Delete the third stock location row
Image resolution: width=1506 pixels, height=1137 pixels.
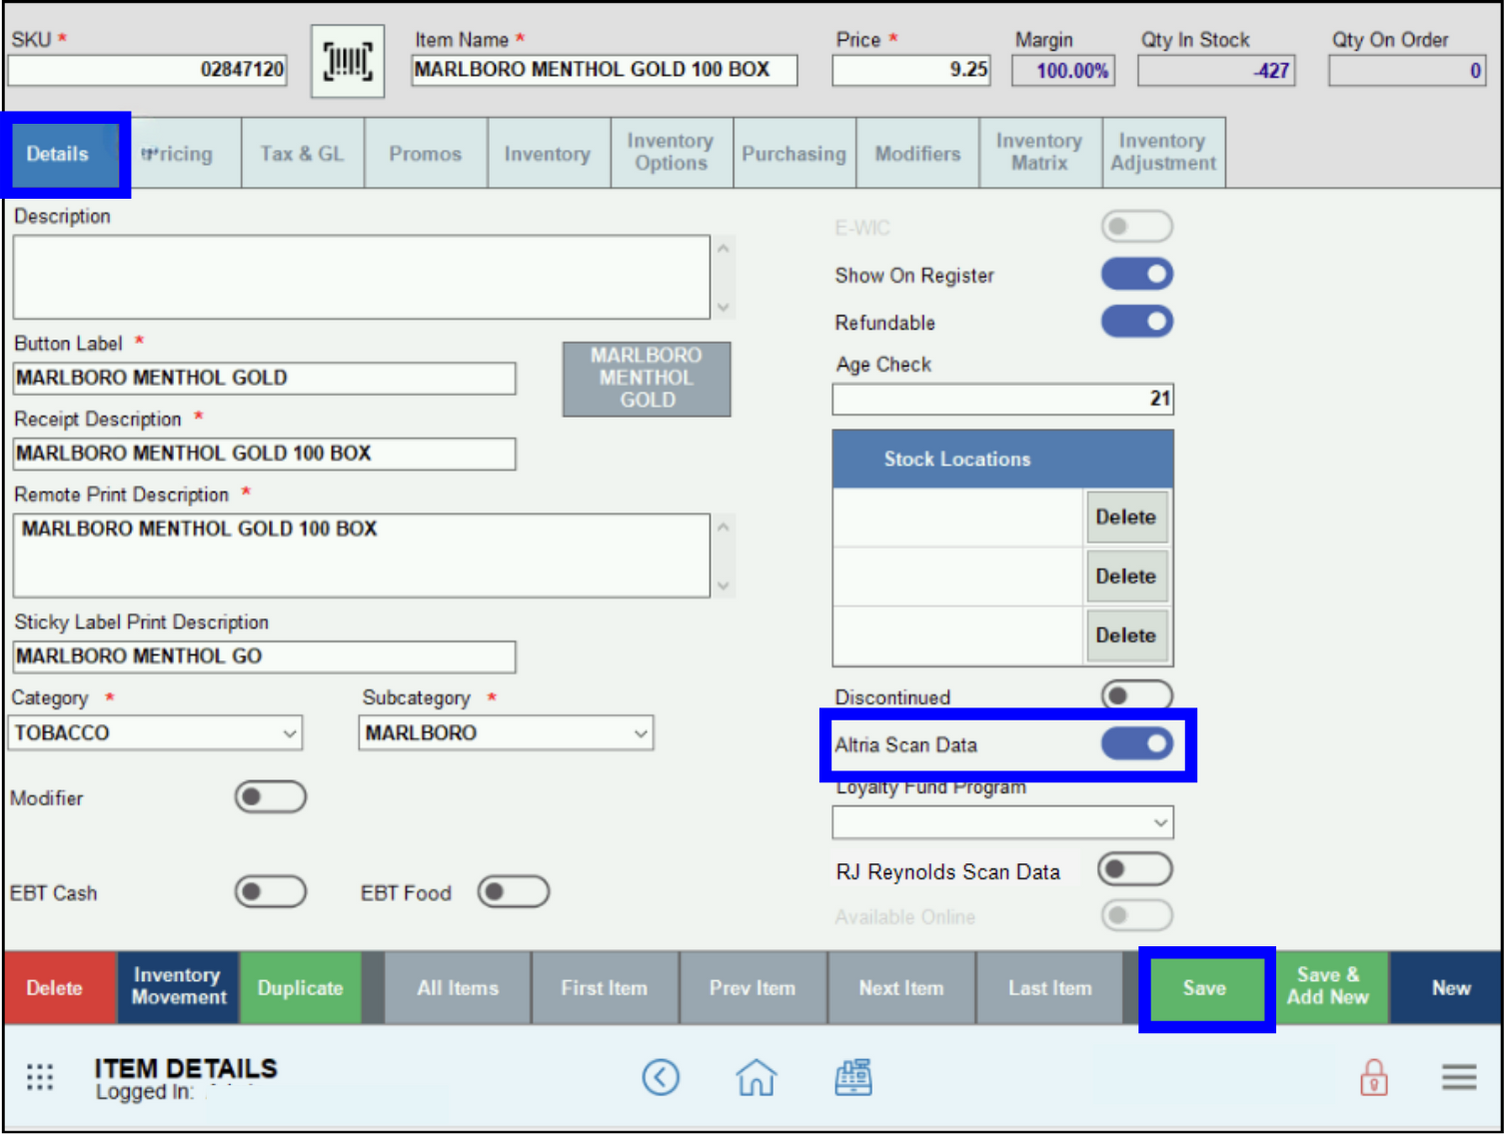1126,635
